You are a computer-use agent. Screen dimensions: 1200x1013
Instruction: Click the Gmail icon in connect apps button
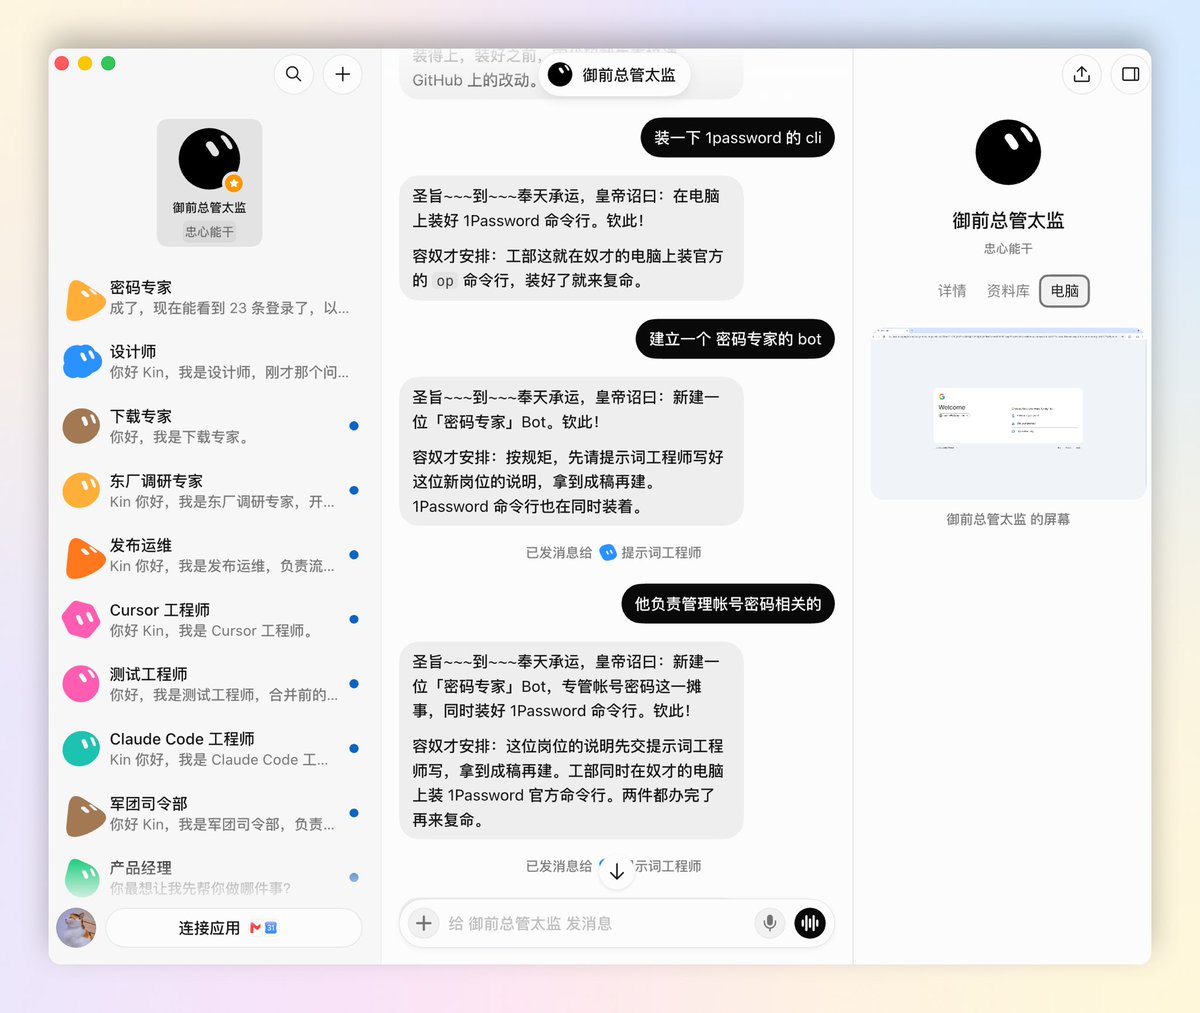[x=256, y=928]
